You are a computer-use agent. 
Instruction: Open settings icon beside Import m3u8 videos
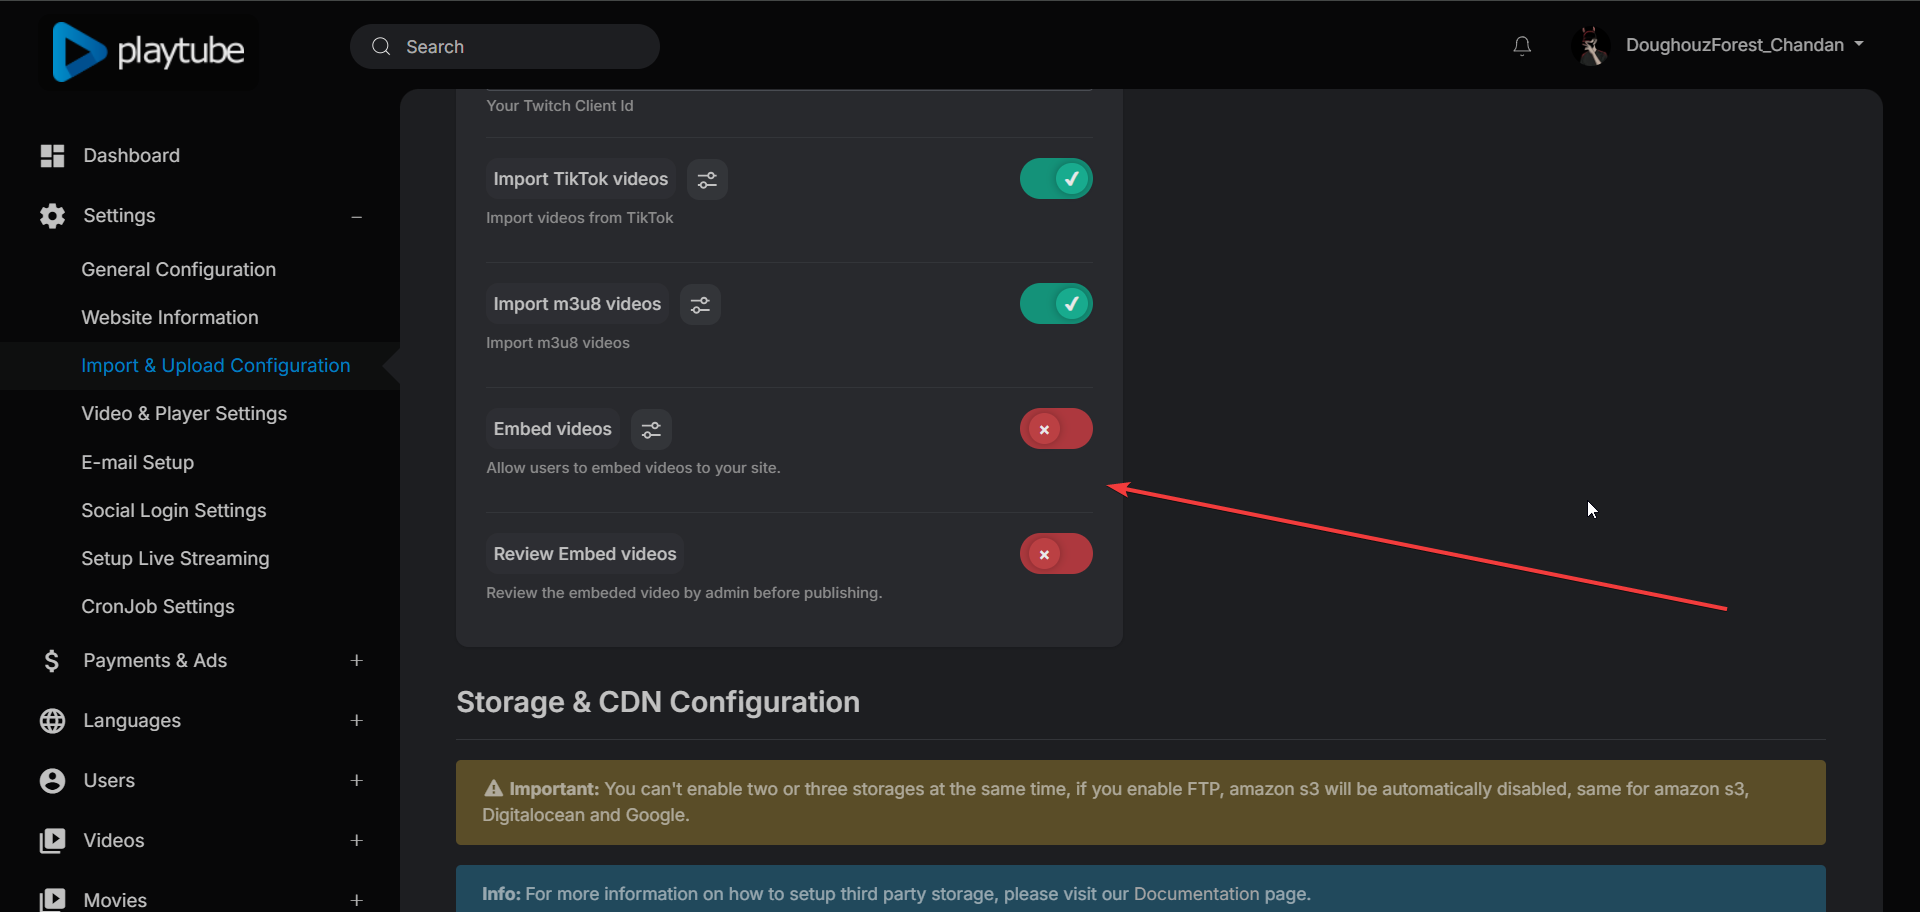(700, 305)
